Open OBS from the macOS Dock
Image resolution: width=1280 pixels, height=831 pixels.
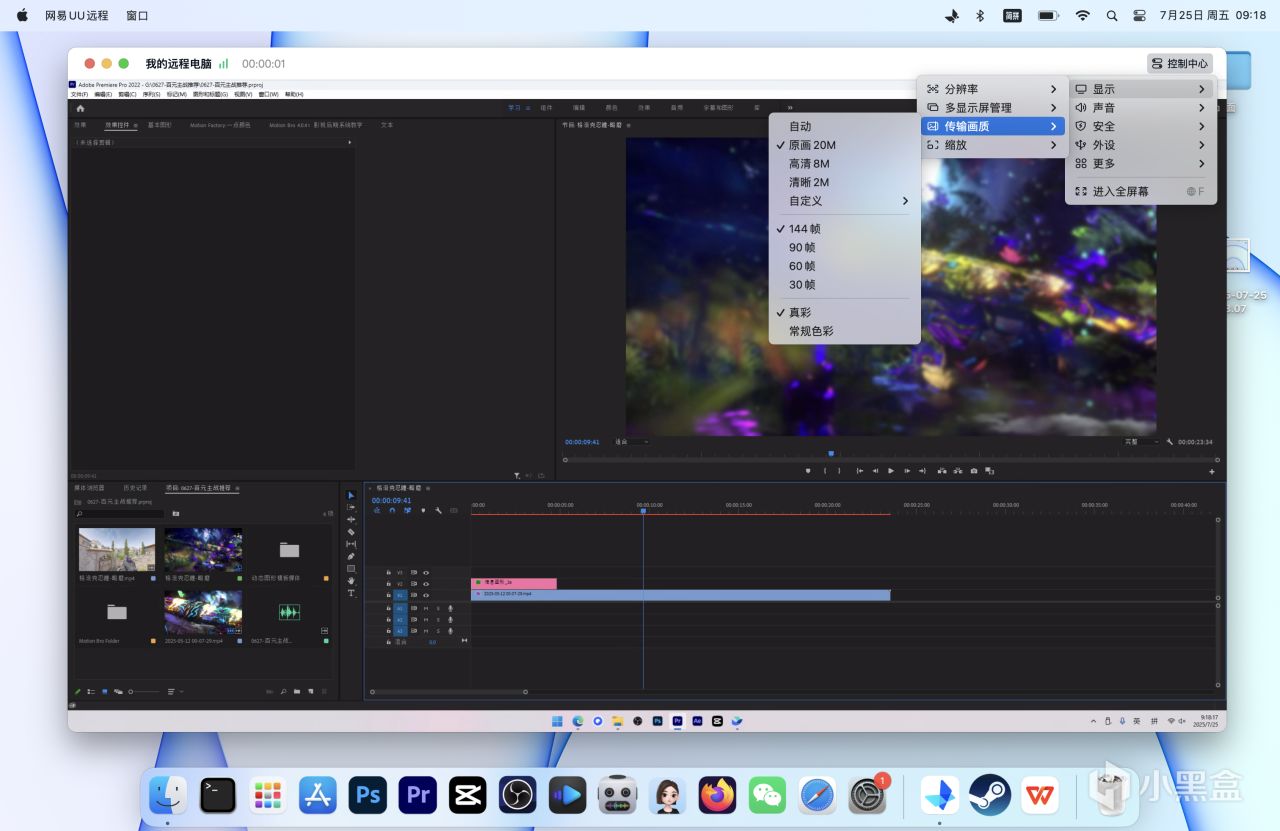pos(517,796)
